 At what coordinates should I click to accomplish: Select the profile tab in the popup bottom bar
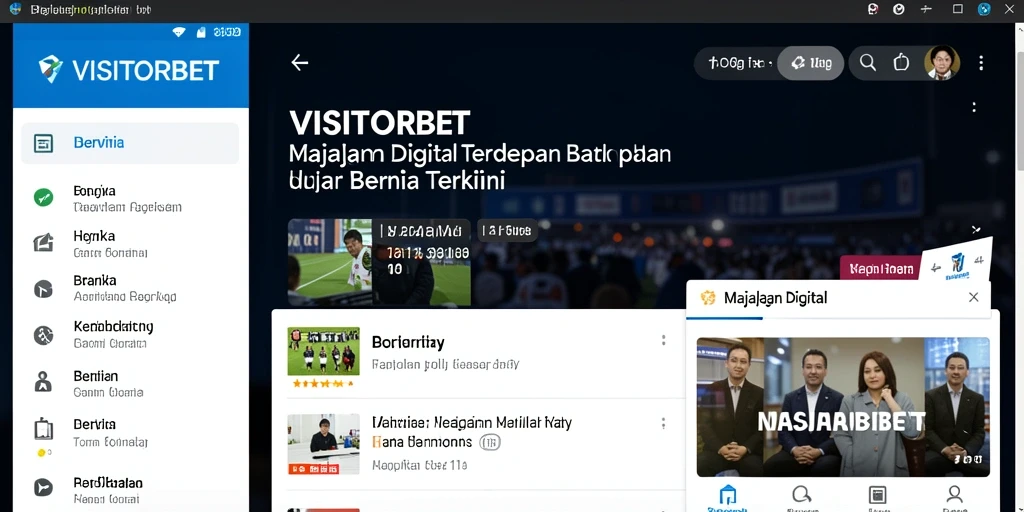pos(954,498)
